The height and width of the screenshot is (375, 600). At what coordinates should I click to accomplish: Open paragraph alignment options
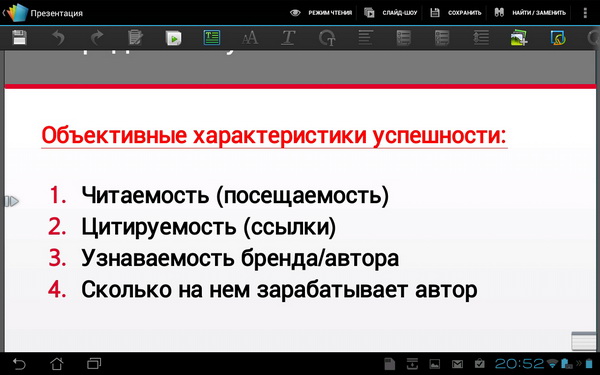tap(365, 38)
